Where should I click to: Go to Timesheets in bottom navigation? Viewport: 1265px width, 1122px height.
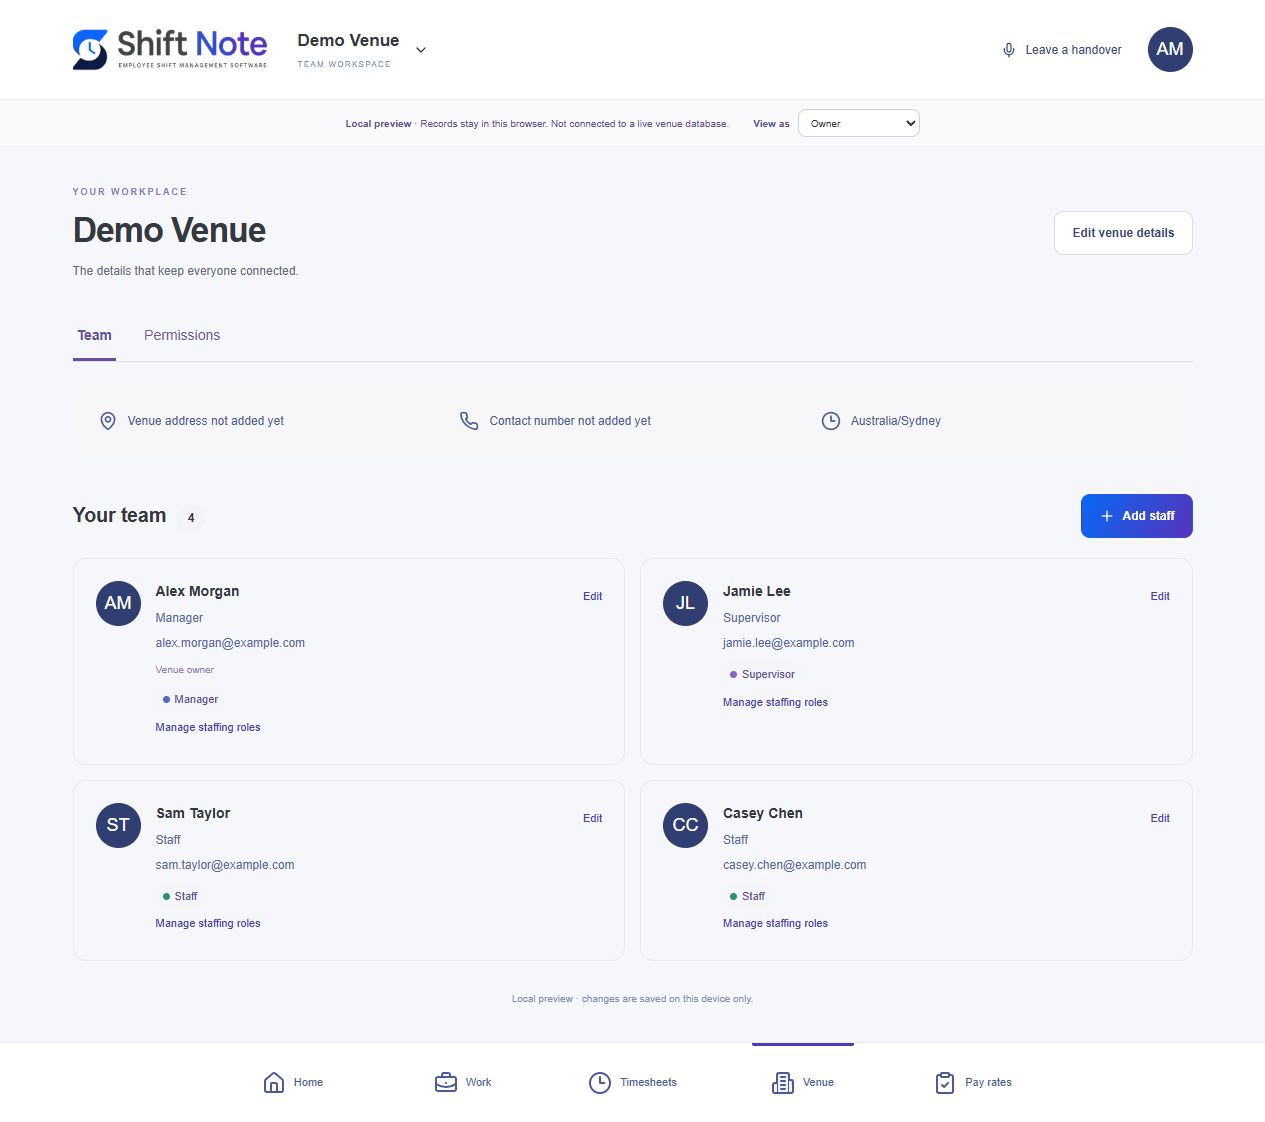click(633, 1082)
